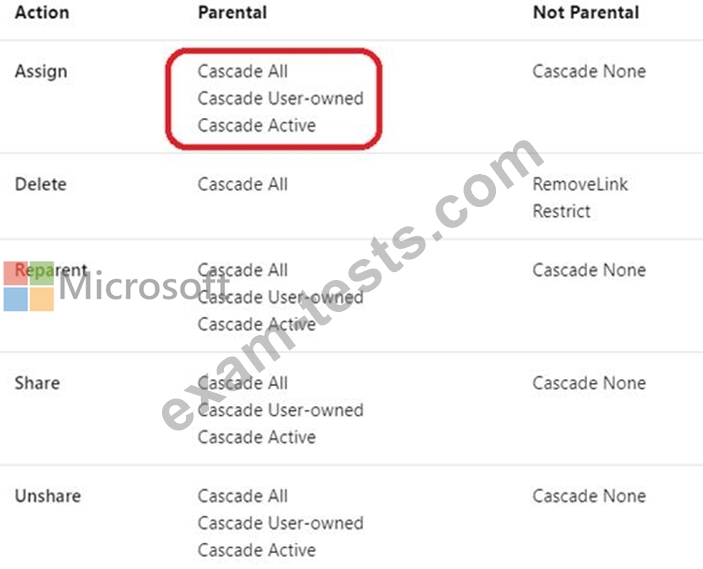Click the RemoveLink option

580,184
